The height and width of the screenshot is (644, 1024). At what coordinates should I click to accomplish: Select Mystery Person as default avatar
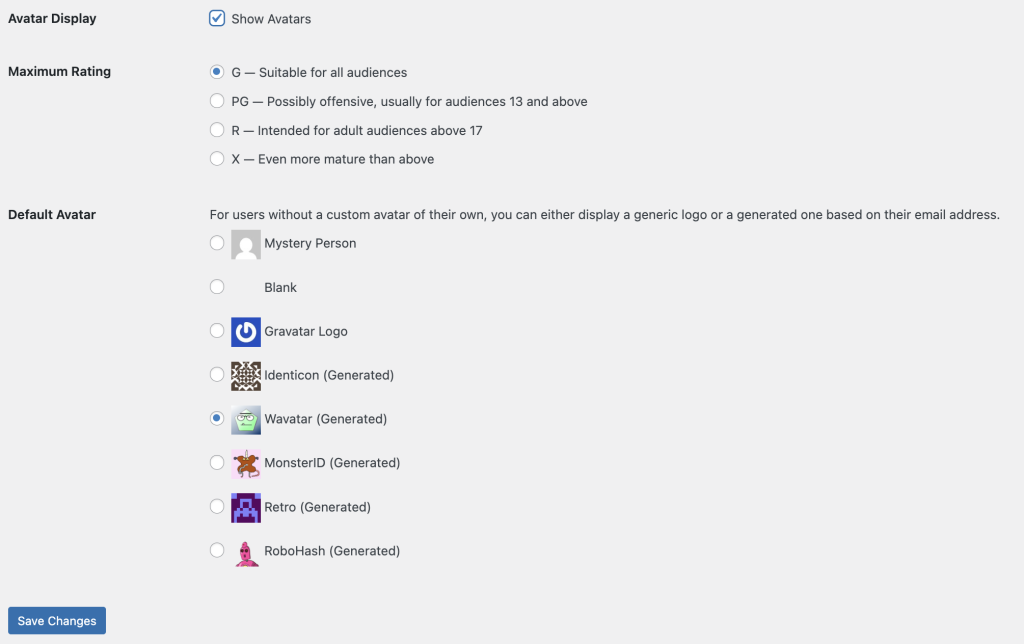217,243
